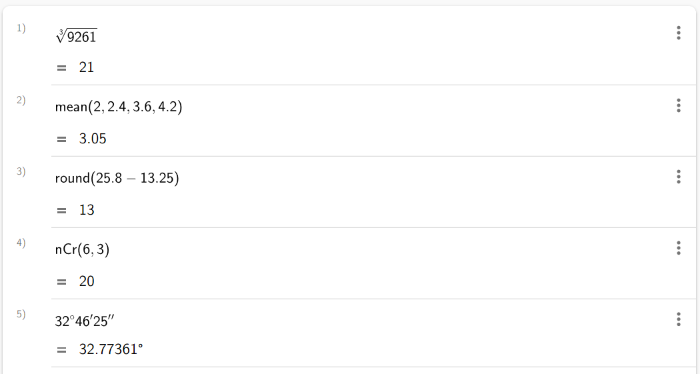Open the more options menu for the round expression
The width and height of the screenshot is (700, 374).
click(678, 177)
